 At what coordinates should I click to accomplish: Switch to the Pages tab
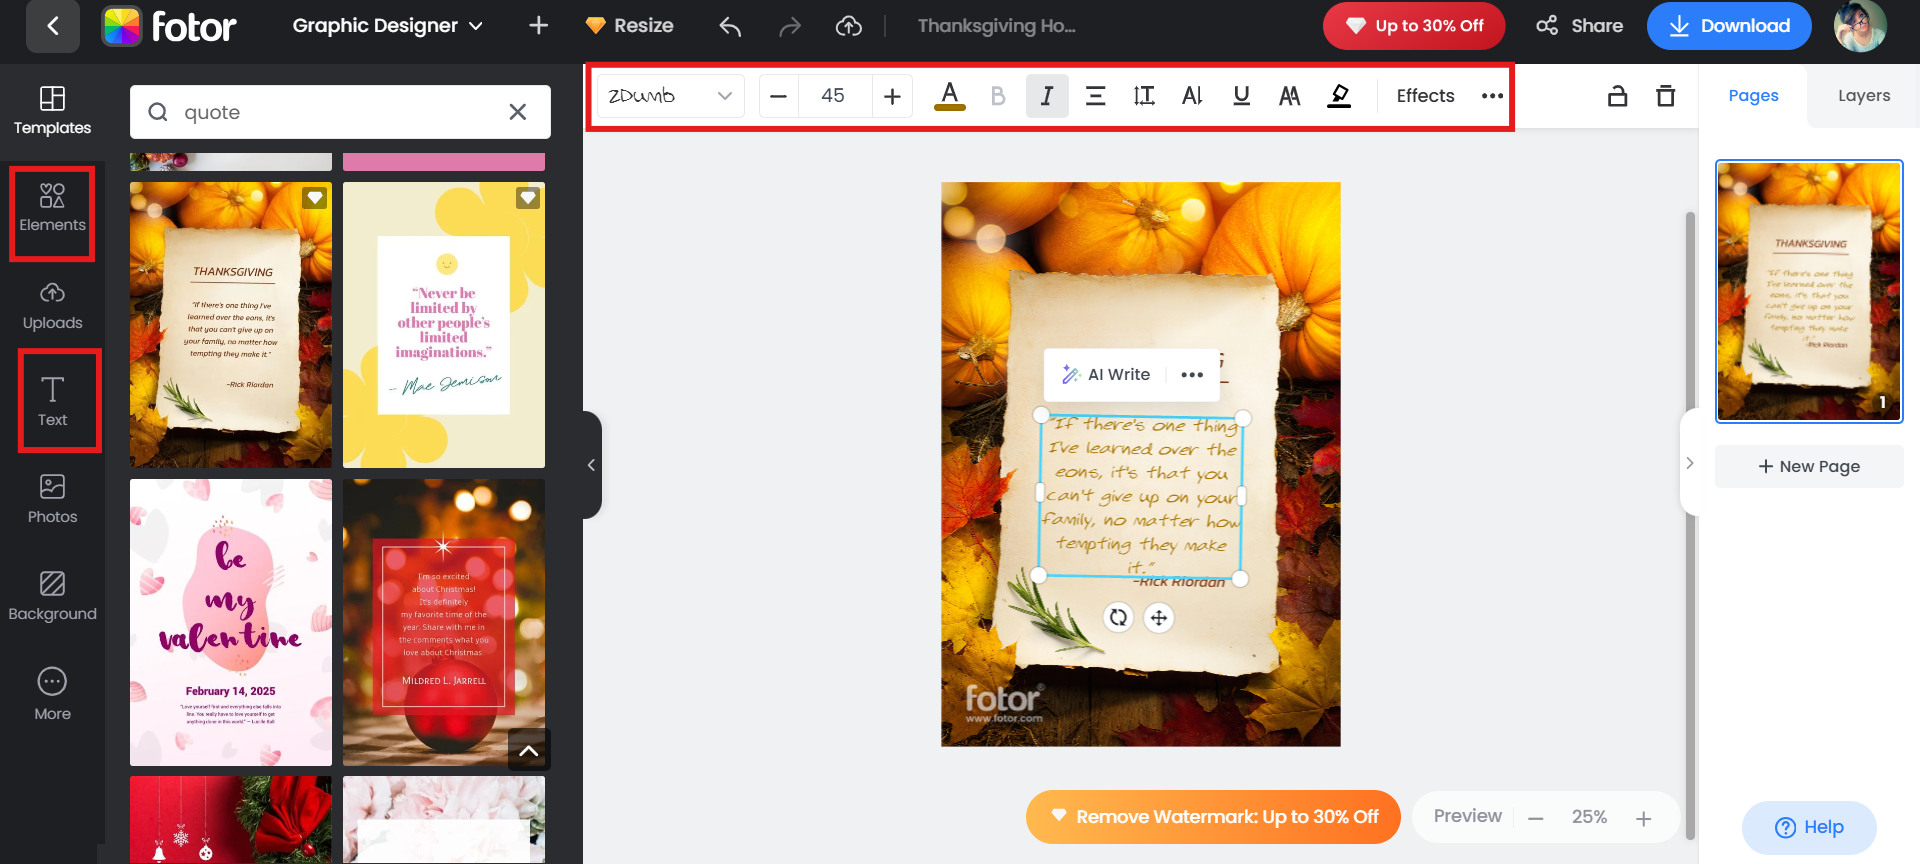(1753, 96)
